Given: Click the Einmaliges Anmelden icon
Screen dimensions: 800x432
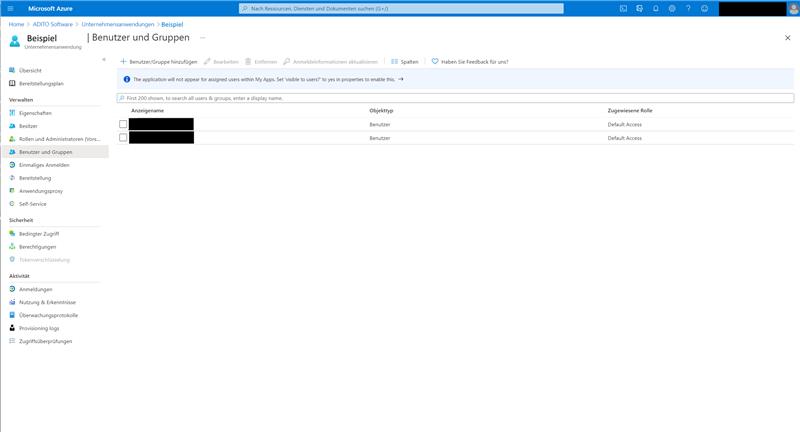Looking at the screenshot, I should click(12, 165).
